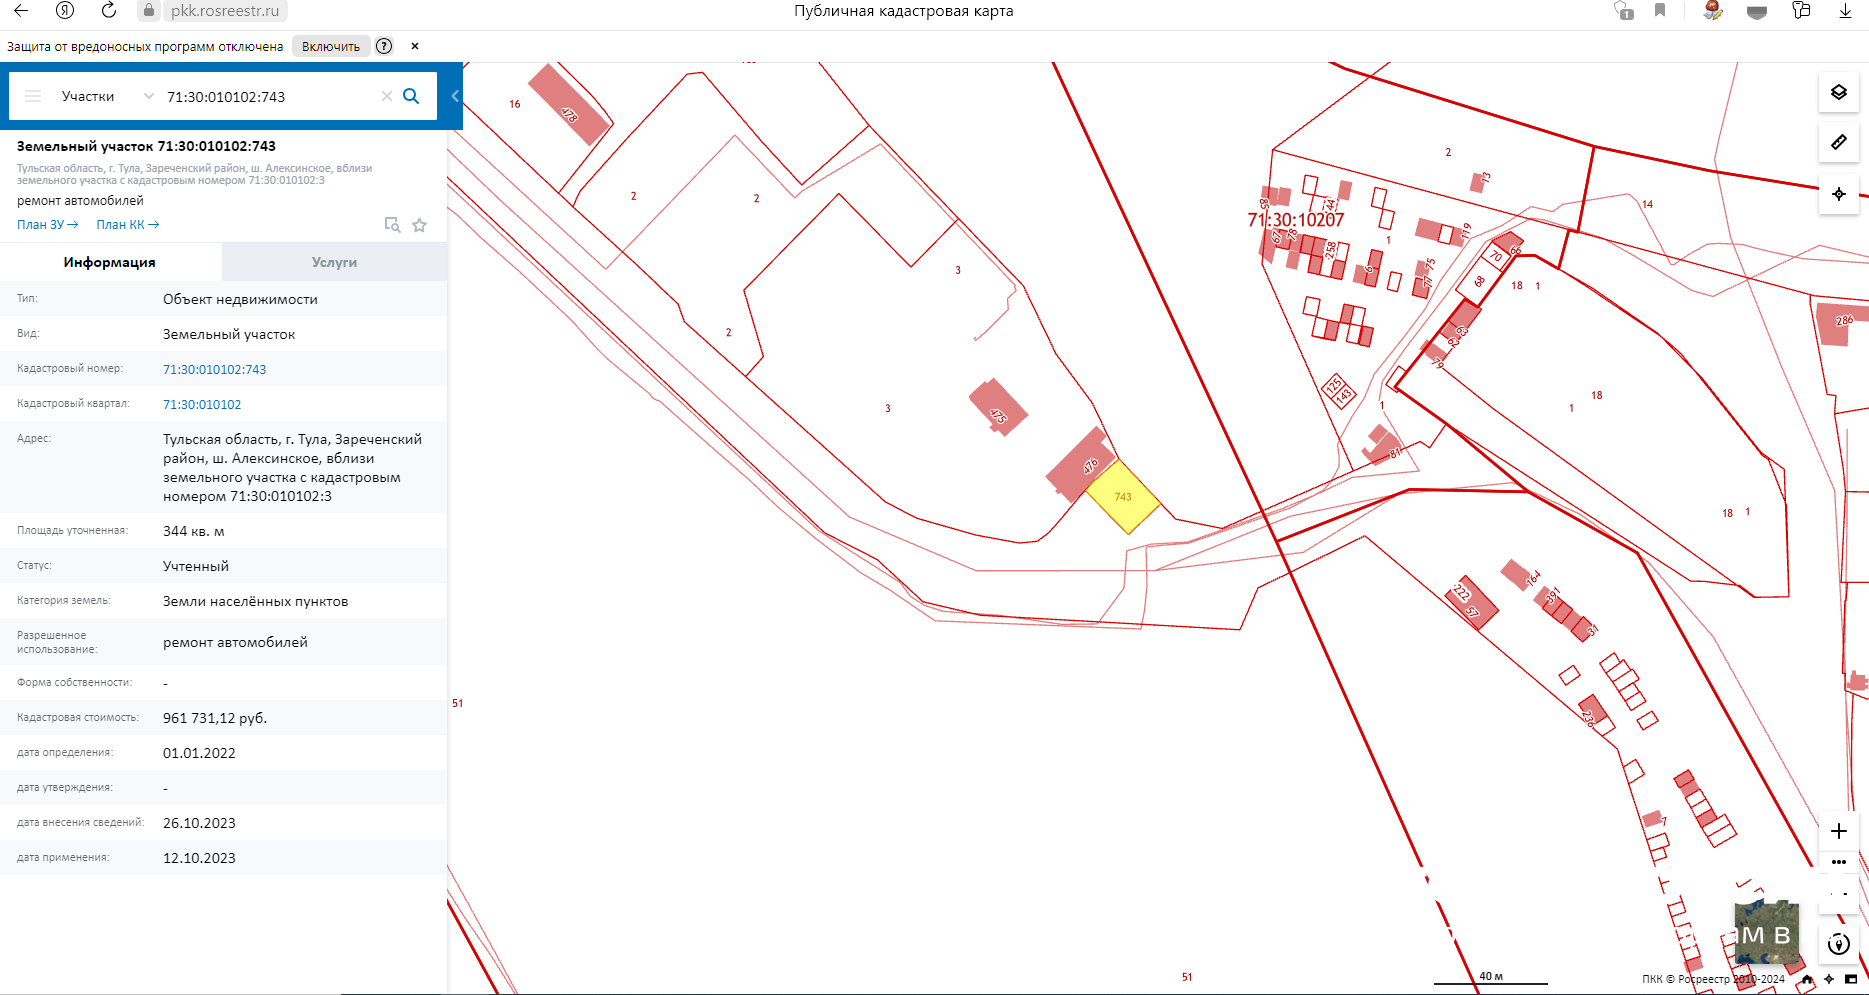Click the blue search magnifier icon

pos(411,96)
